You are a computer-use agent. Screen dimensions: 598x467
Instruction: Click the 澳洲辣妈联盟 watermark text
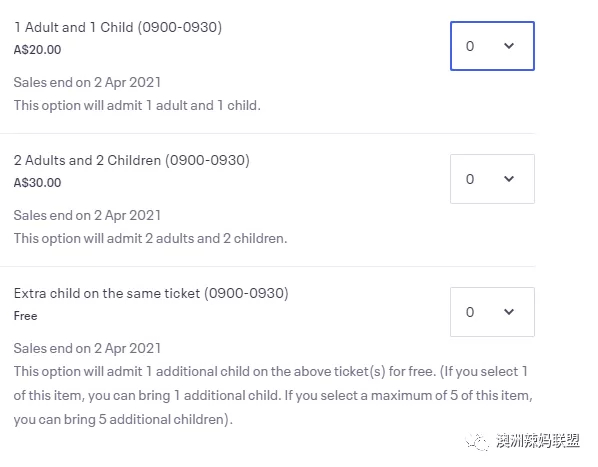pyautogui.click(x=538, y=441)
